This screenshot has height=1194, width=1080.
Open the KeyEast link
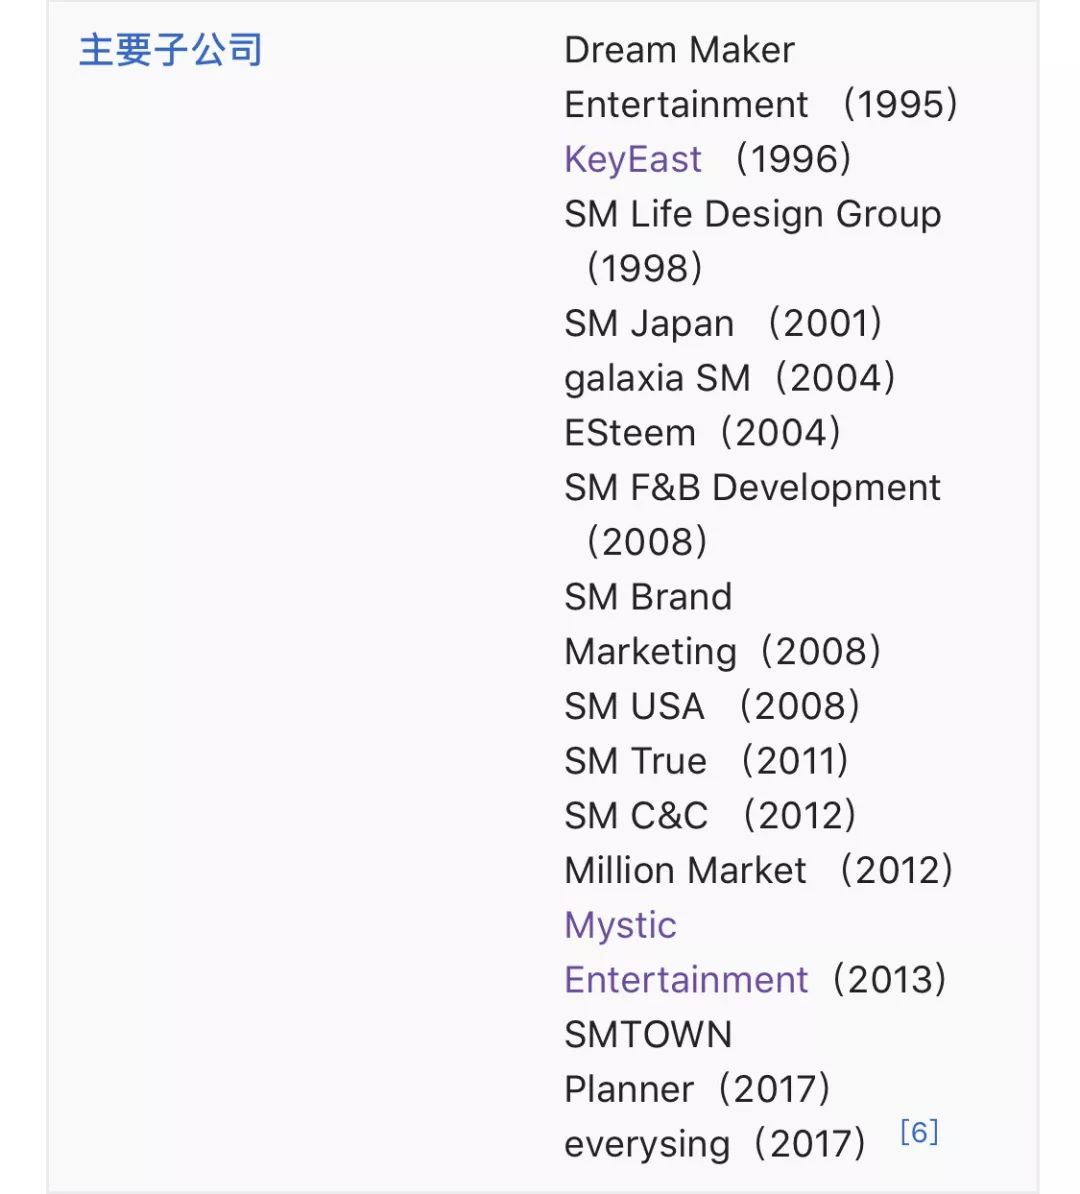(x=633, y=159)
